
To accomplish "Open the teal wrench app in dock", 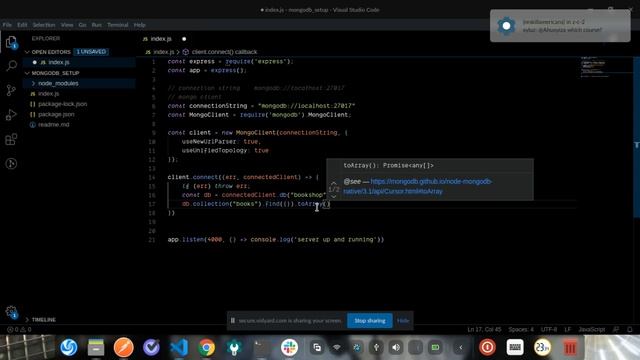I will [234, 347].
